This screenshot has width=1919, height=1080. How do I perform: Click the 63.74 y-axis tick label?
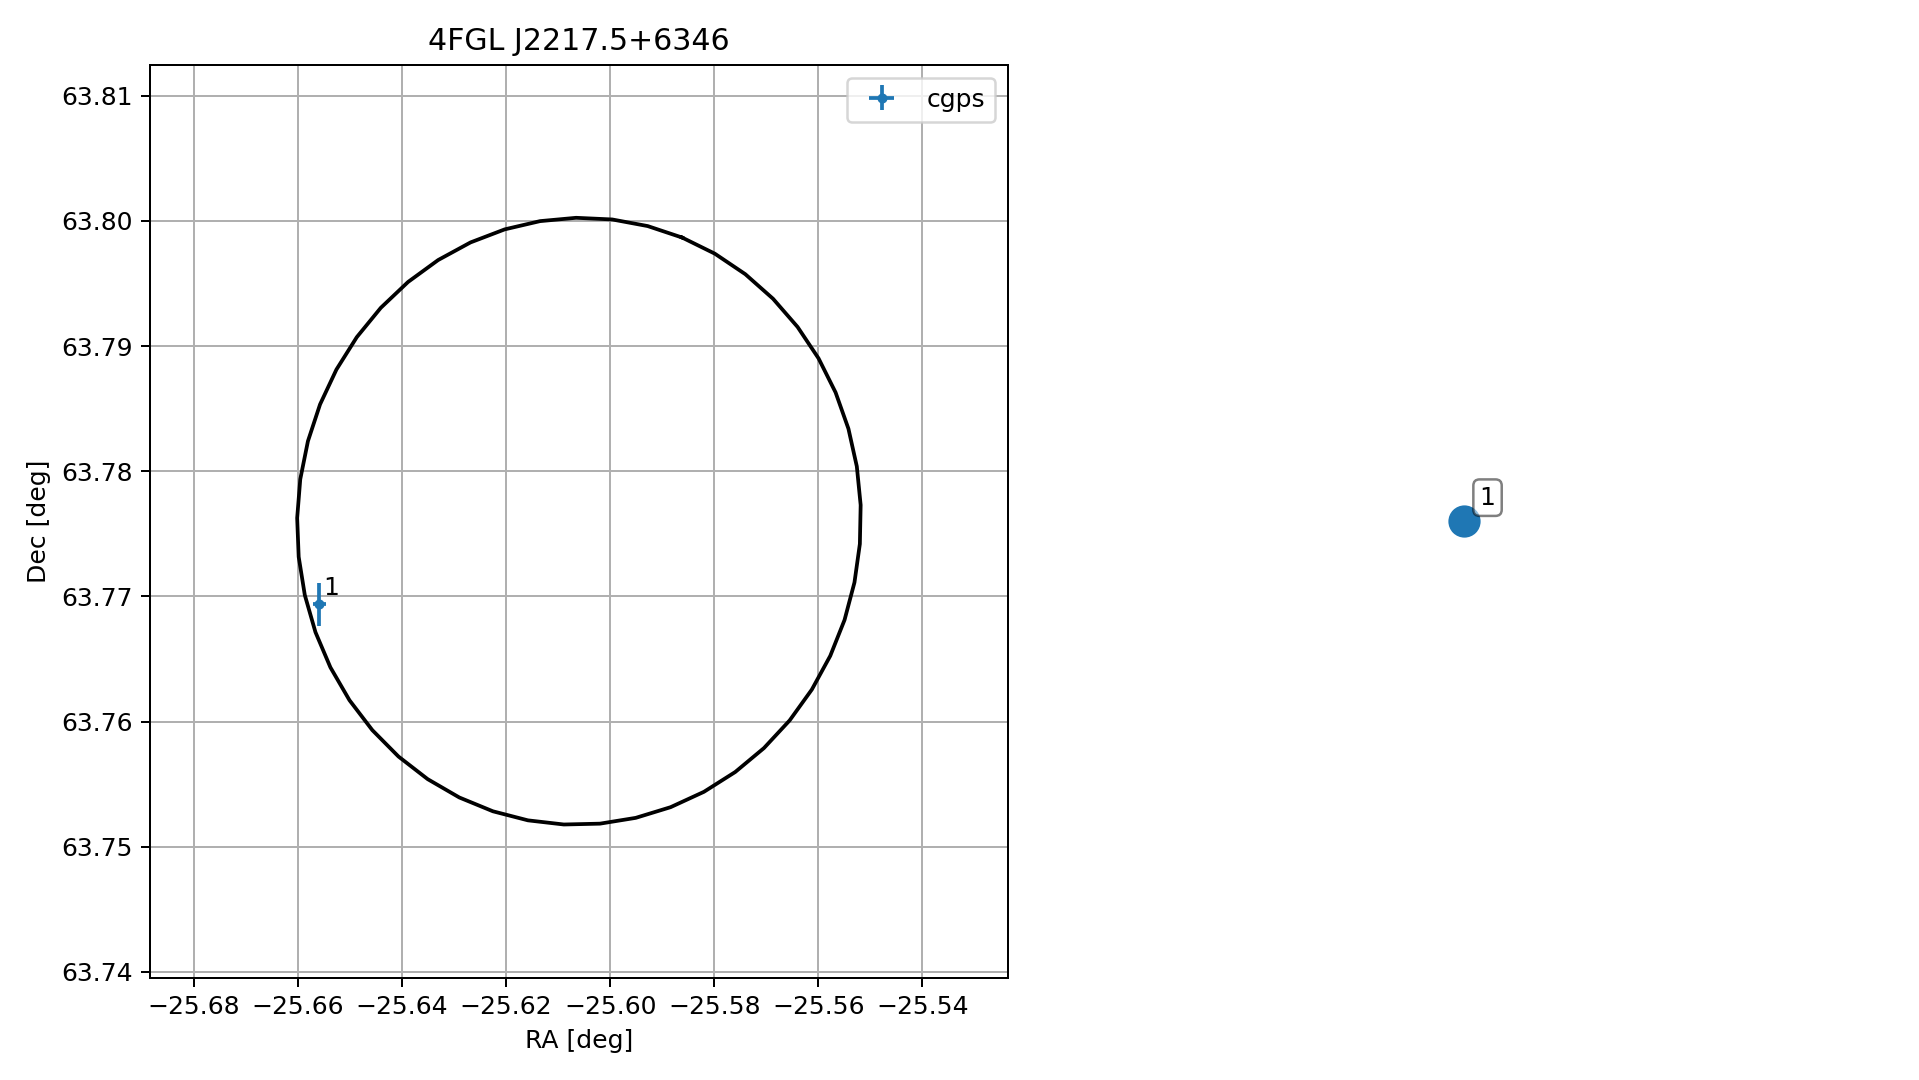point(97,973)
